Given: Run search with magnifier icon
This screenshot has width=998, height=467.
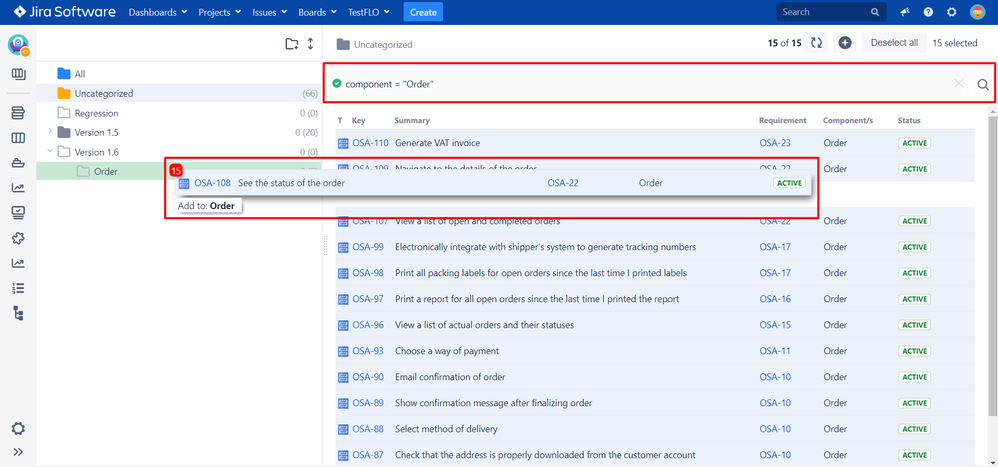Looking at the screenshot, I should coord(983,84).
